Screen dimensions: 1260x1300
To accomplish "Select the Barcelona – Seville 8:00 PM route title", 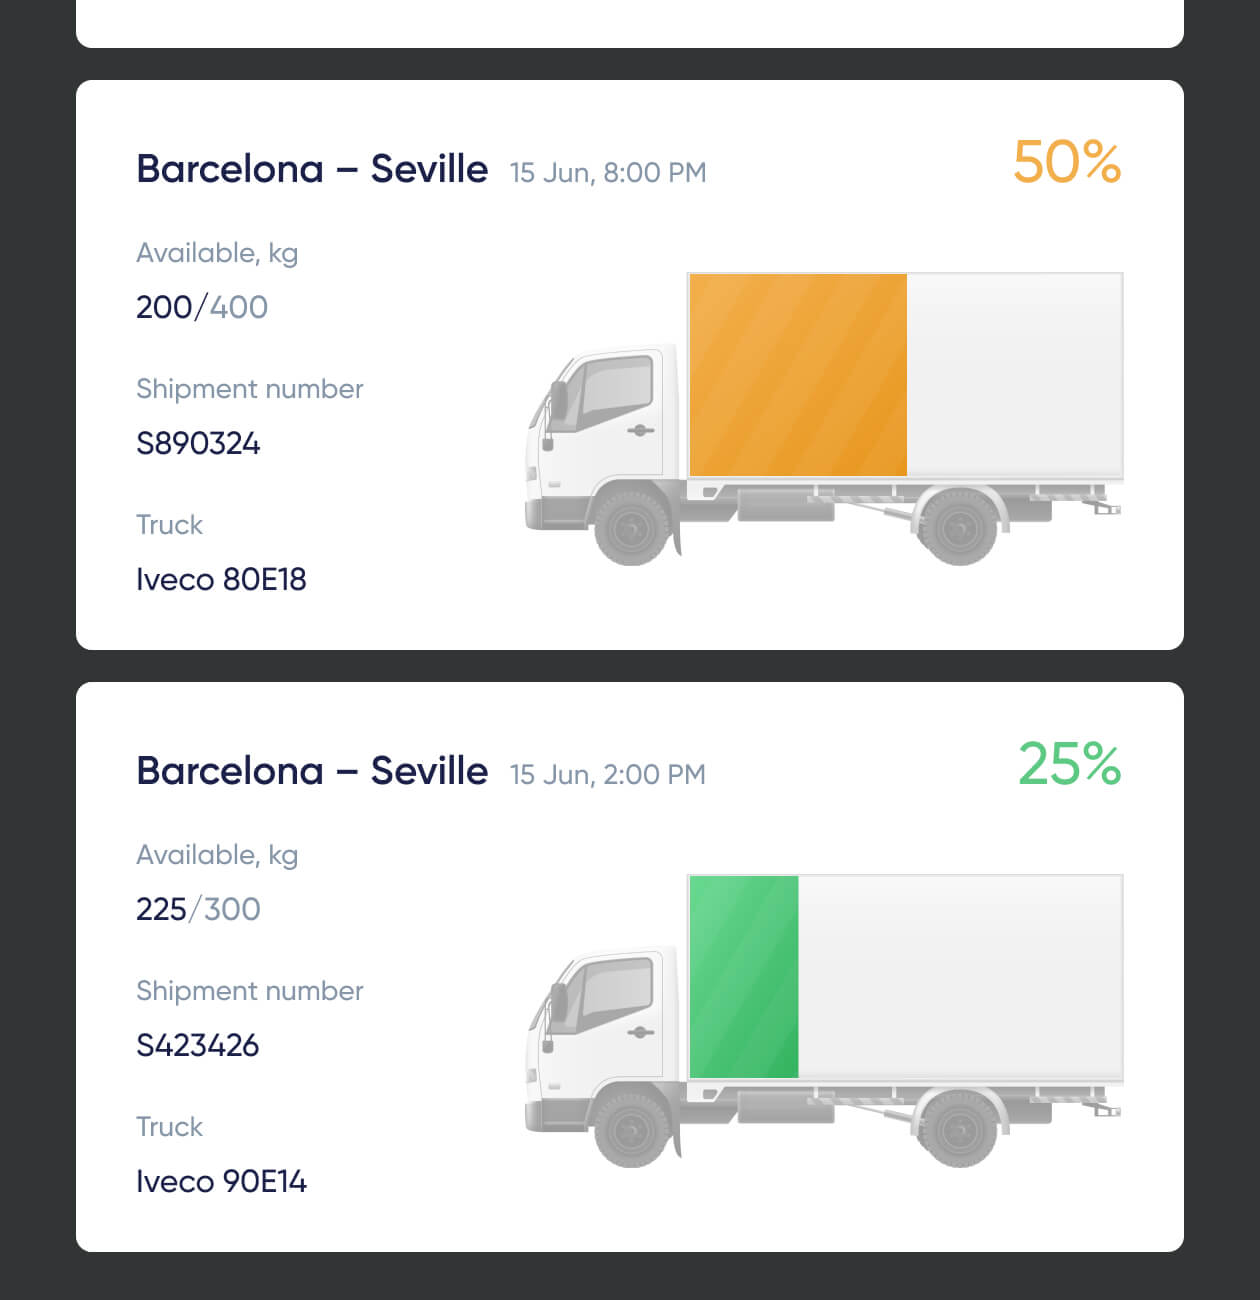I will click(x=312, y=169).
